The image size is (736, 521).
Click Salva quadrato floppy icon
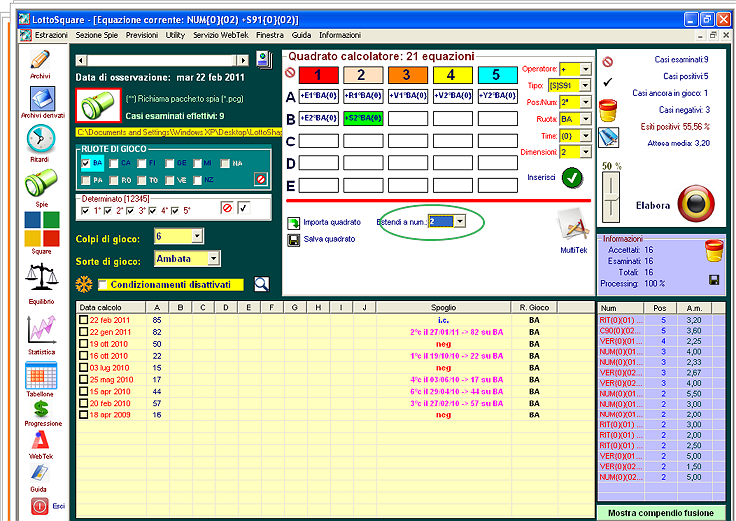[293, 240]
